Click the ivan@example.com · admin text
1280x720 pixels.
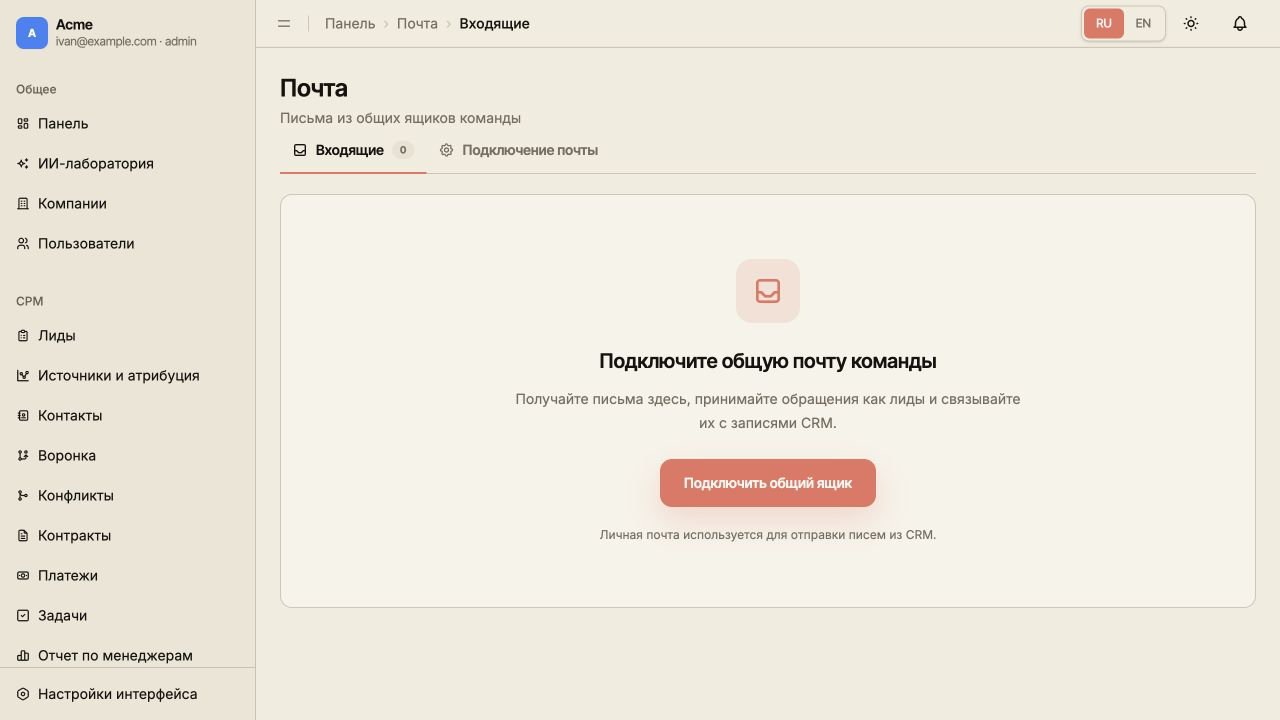click(126, 42)
